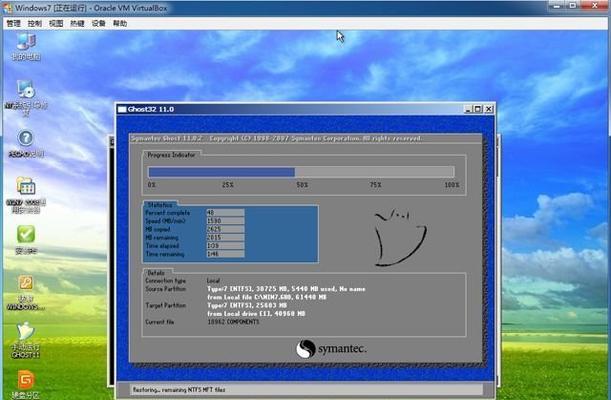Click the Symantec logo at the bottom
Viewport: 611px width, 400px height.
[x=331, y=348]
